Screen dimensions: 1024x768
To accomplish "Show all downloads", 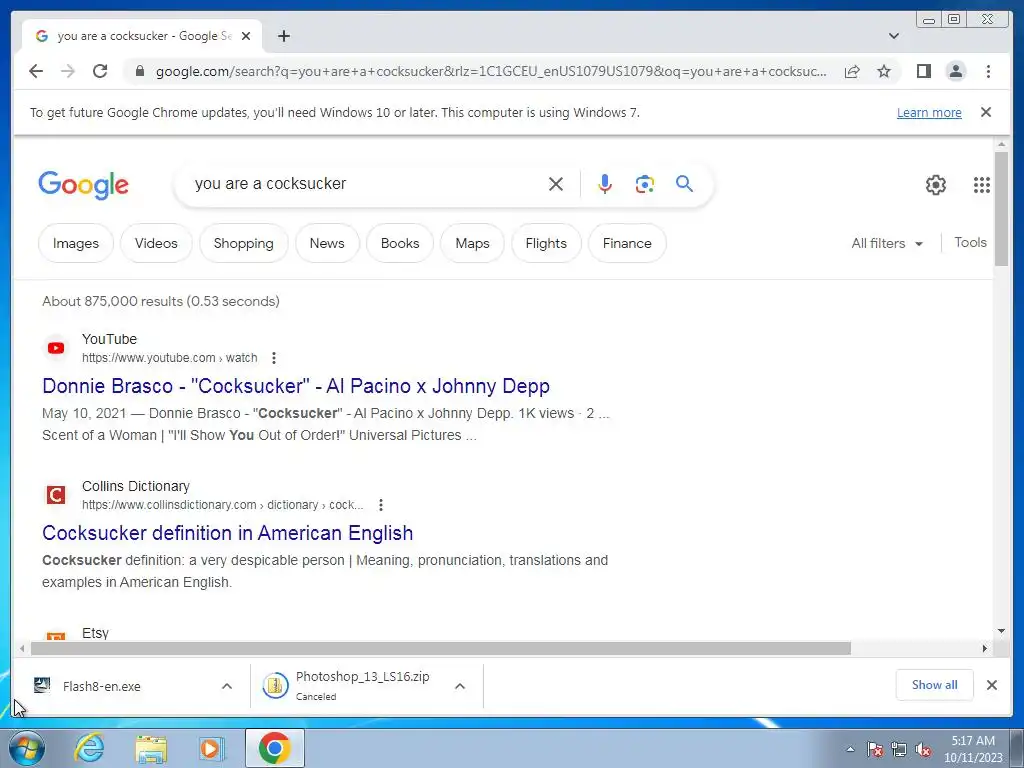I will (x=935, y=685).
